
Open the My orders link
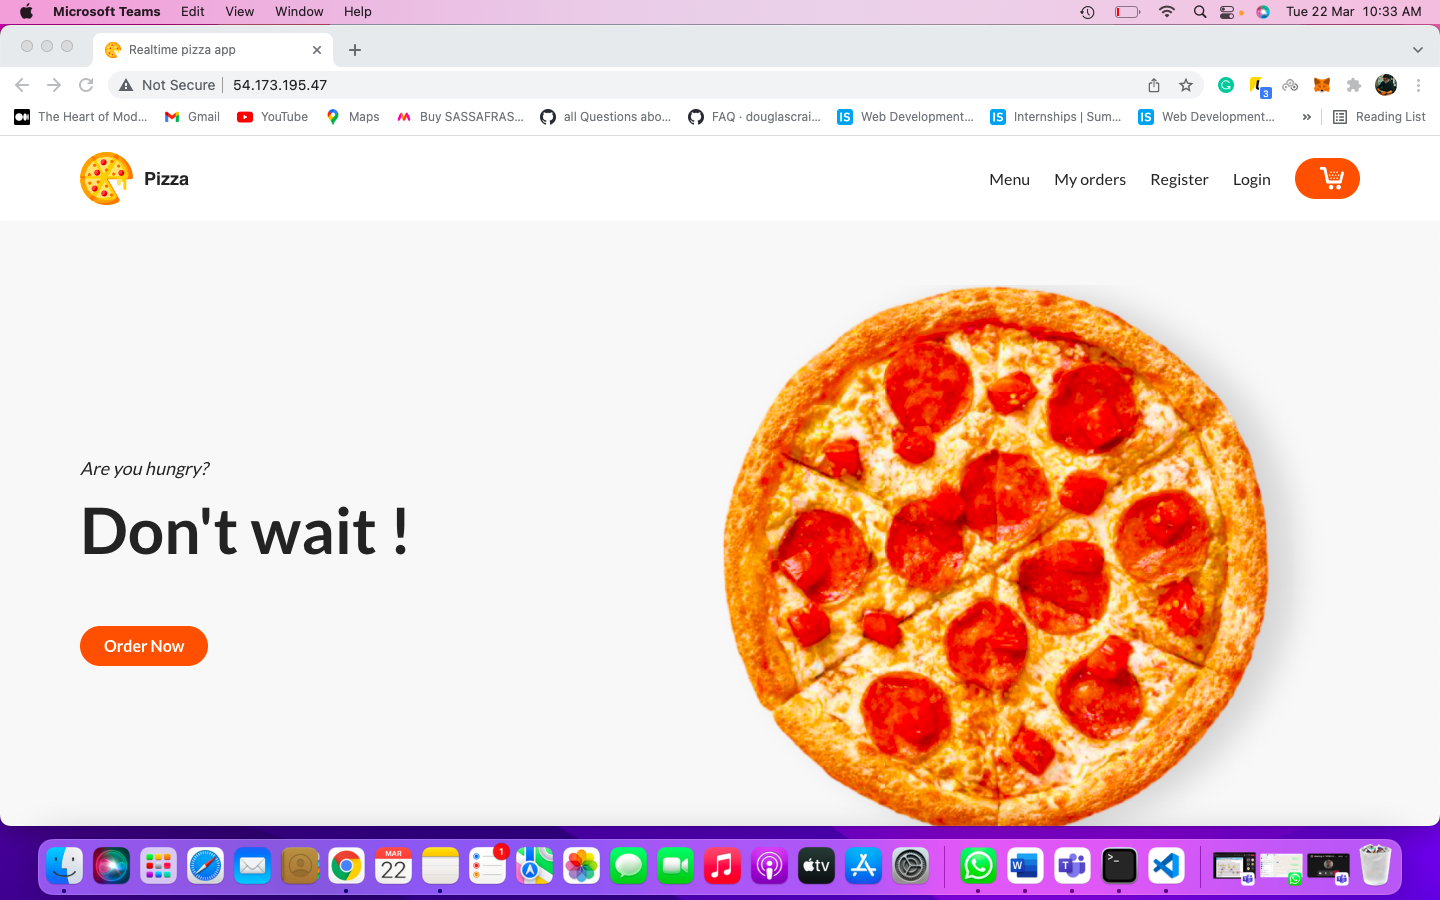[1089, 180]
